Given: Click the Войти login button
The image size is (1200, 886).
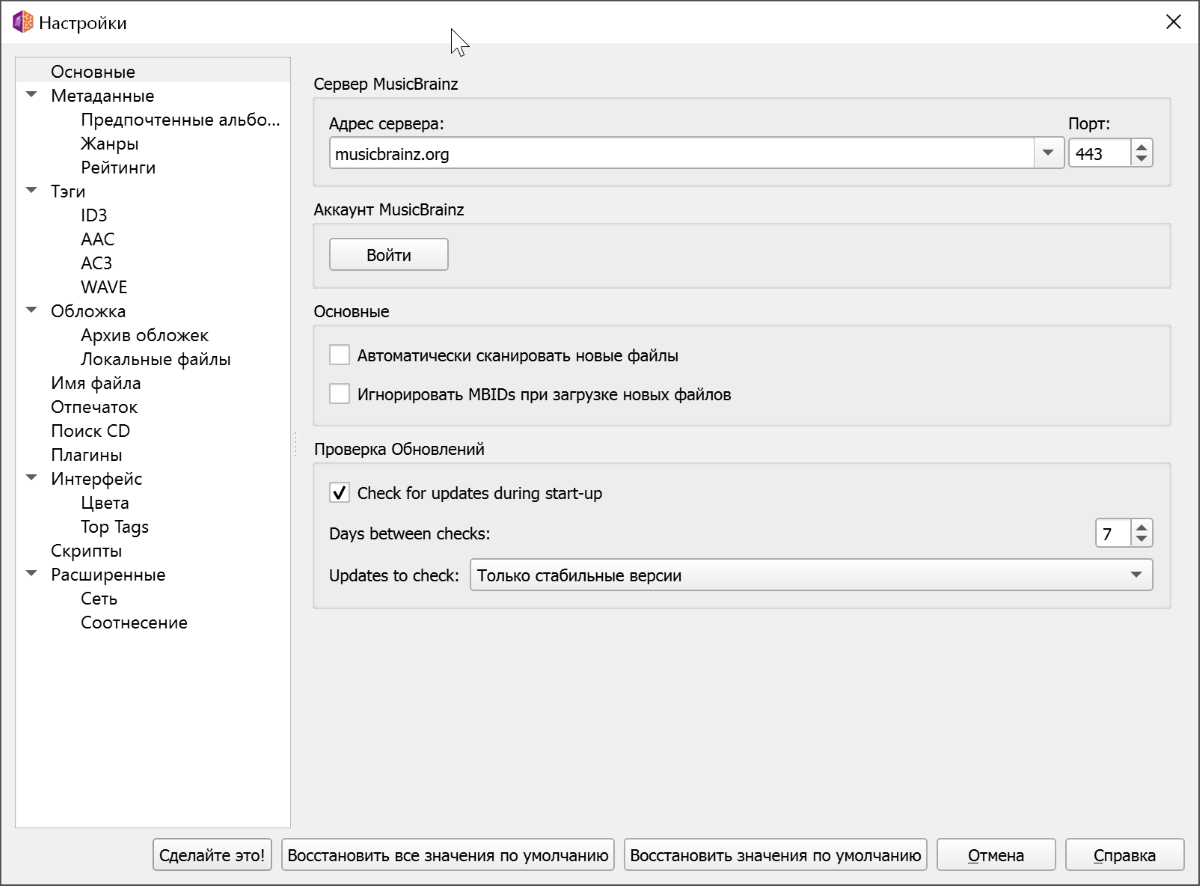Looking at the screenshot, I should (389, 255).
